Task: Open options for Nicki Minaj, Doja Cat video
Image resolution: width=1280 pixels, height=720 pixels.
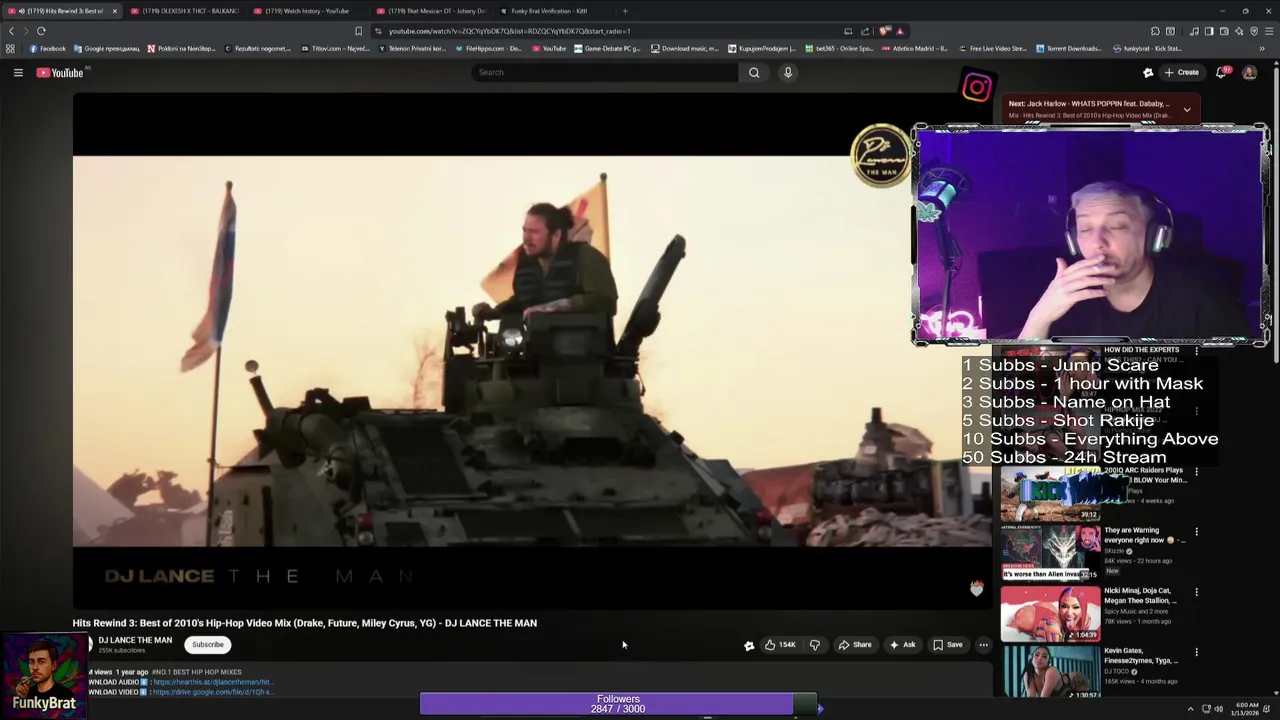Action: coord(1196,592)
